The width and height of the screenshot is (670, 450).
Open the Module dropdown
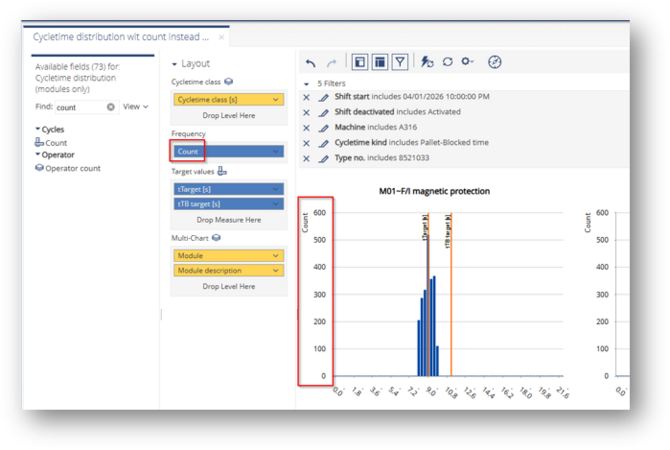(x=276, y=256)
